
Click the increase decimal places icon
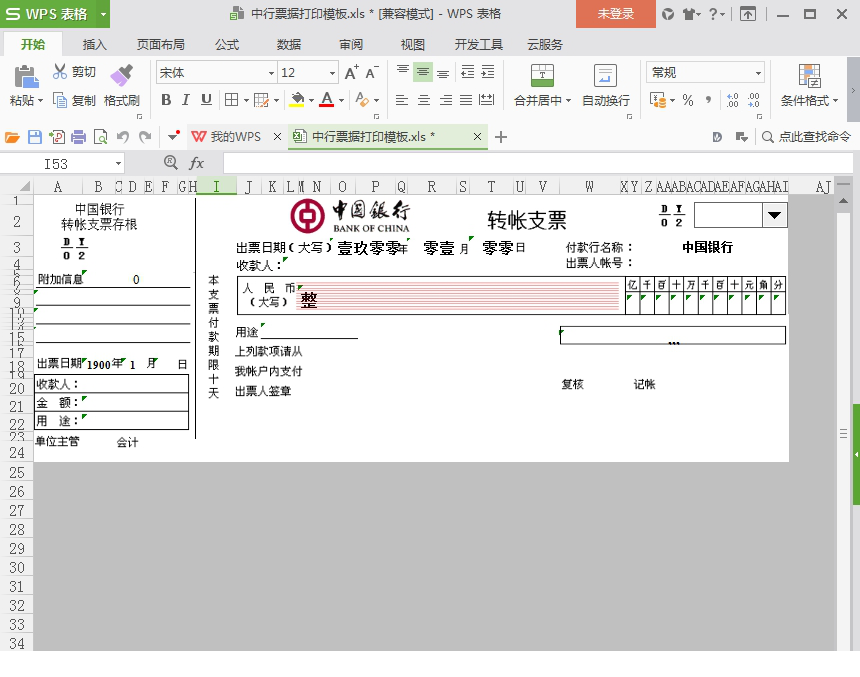coord(733,100)
